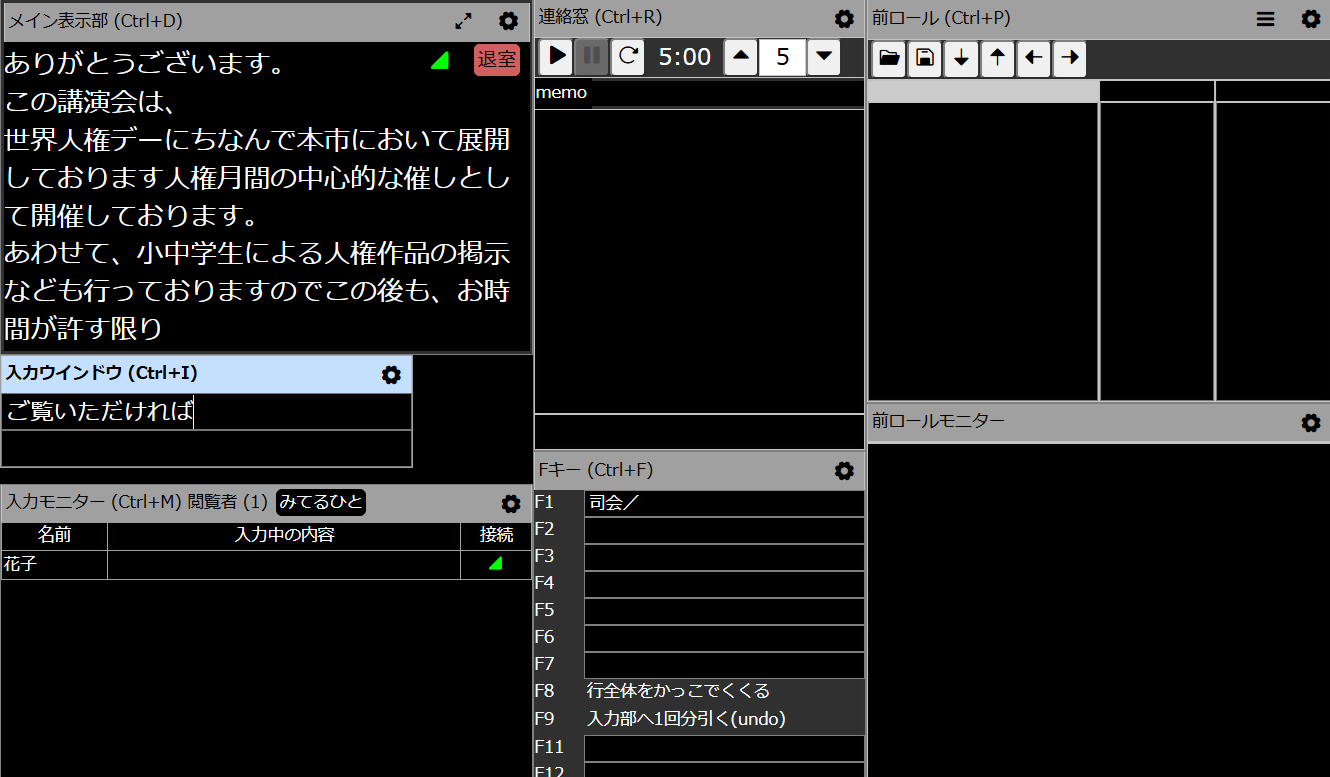Start the timer with the play button
The height and width of the screenshot is (777, 1330).
coord(556,57)
